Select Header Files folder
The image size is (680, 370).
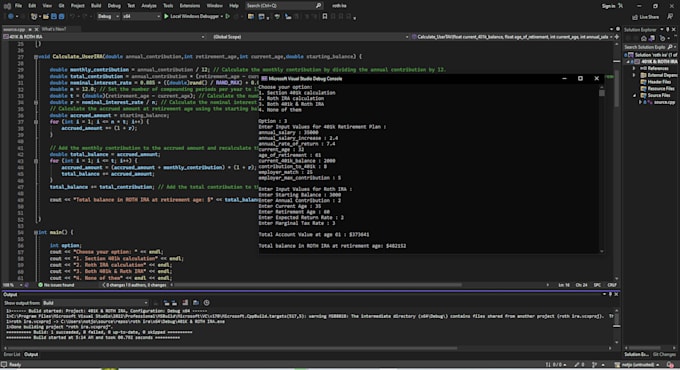tap(656, 82)
